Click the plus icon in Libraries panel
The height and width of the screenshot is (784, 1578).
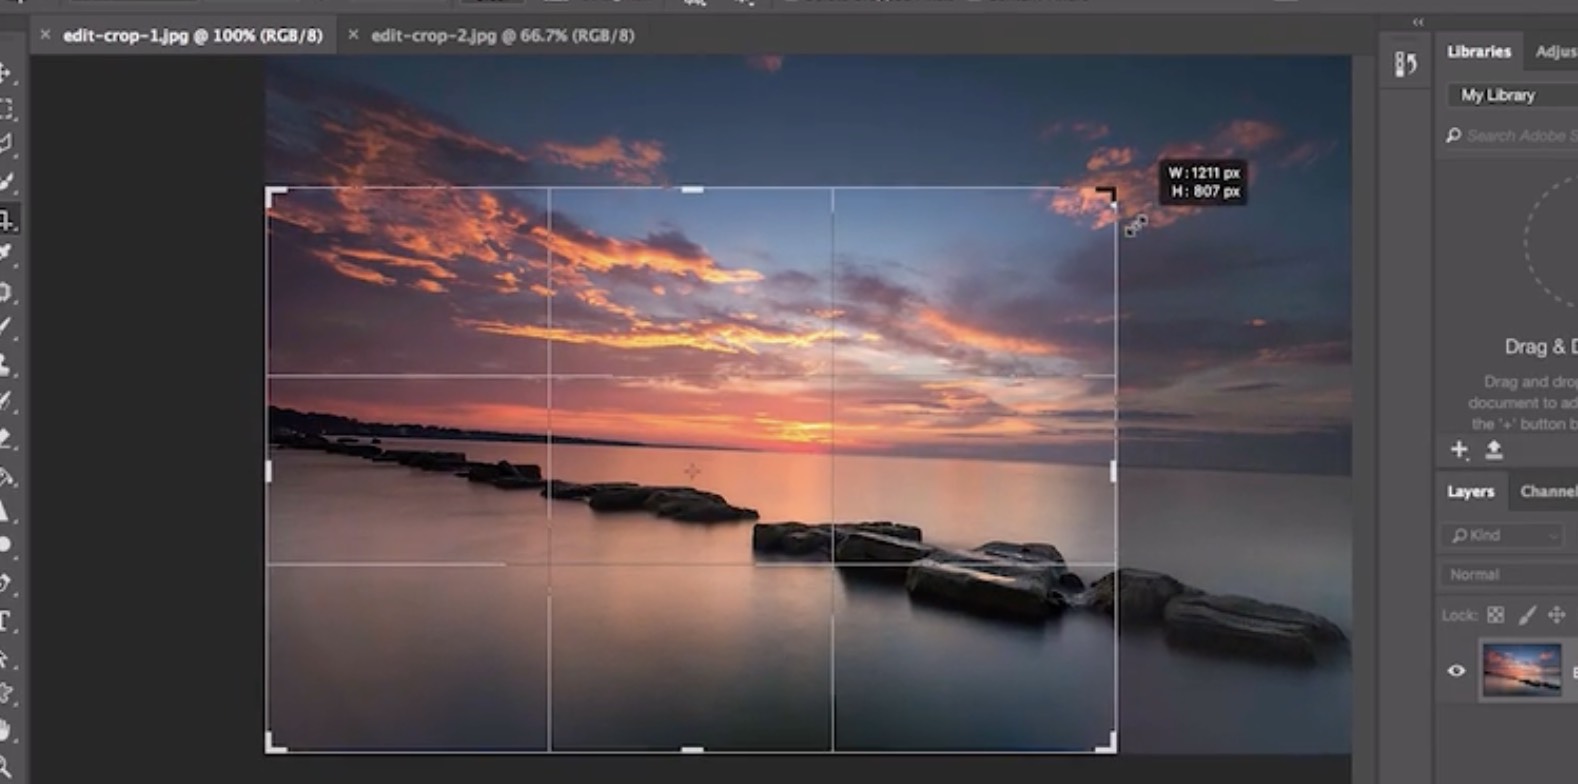coord(1459,450)
